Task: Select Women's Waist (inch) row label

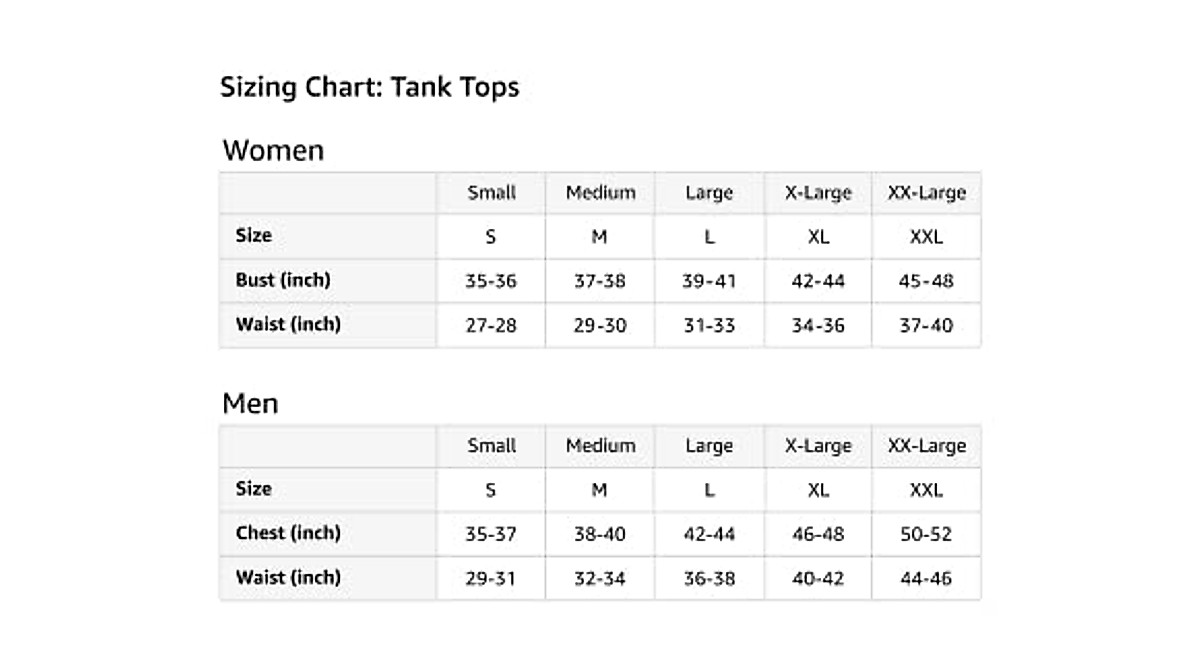Action: click(x=288, y=325)
